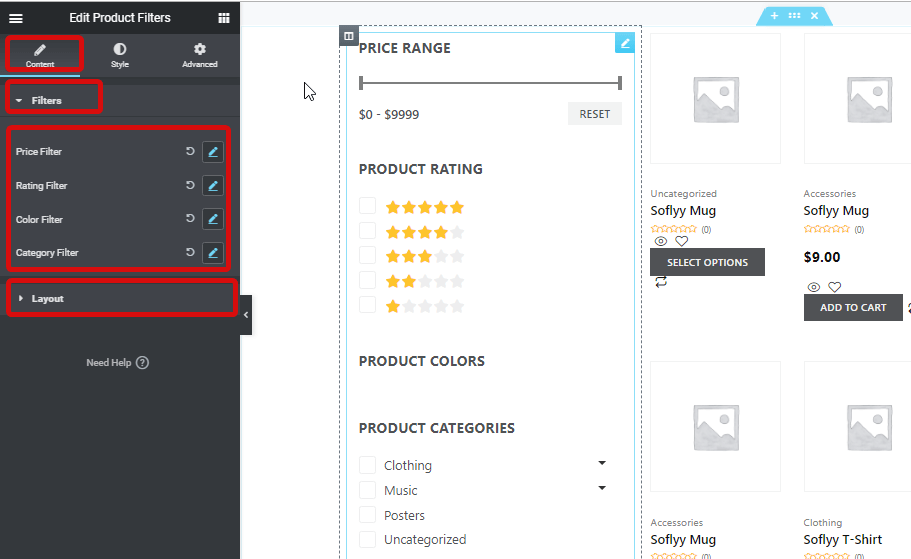Viewport: 911px width, 559px height.
Task: Check the Posters category checkbox
Action: [x=367, y=515]
